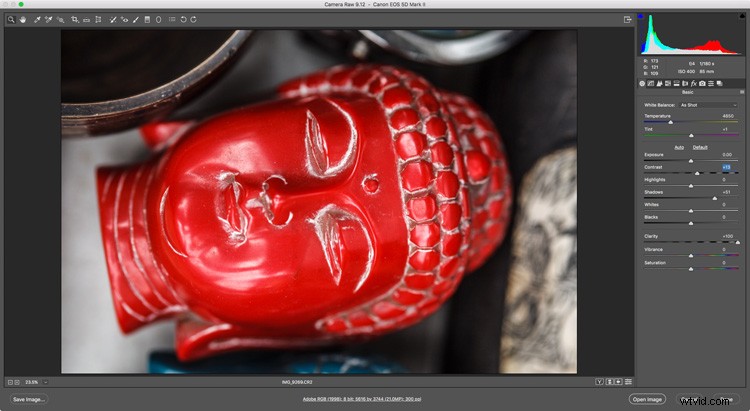Image resolution: width=750 pixels, height=411 pixels.
Task: Switch to the Split Toning panel tab
Action: click(676, 83)
